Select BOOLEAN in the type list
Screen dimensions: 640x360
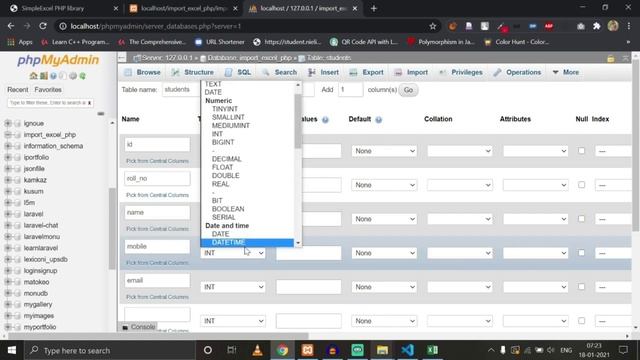point(228,209)
